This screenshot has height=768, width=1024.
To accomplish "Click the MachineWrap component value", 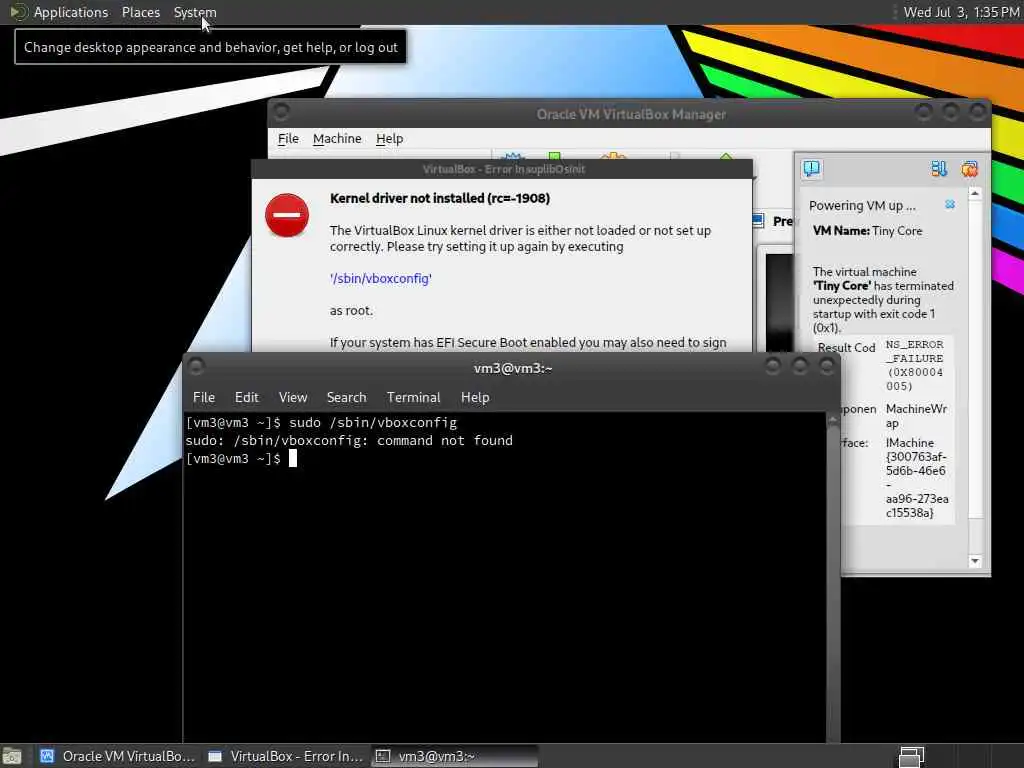I will (916, 415).
